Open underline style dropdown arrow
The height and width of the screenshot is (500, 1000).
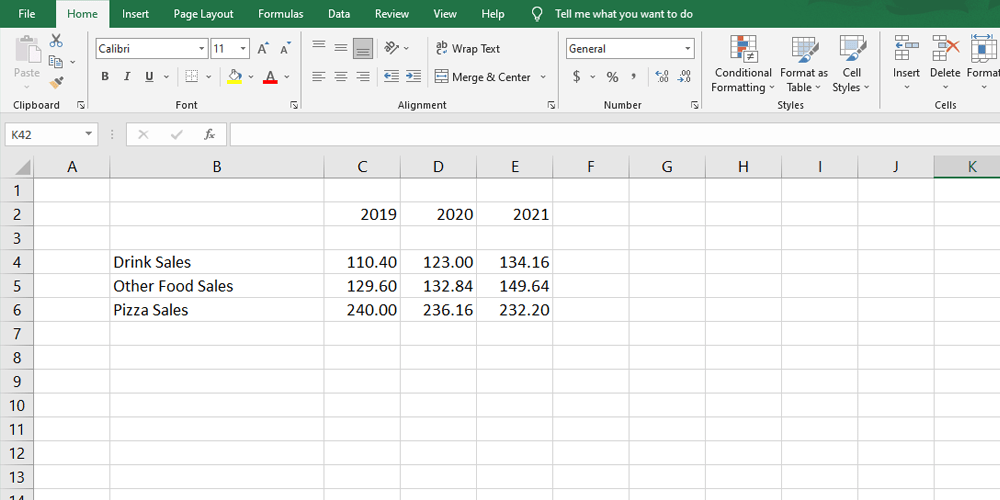pyautogui.click(x=166, y=77)
